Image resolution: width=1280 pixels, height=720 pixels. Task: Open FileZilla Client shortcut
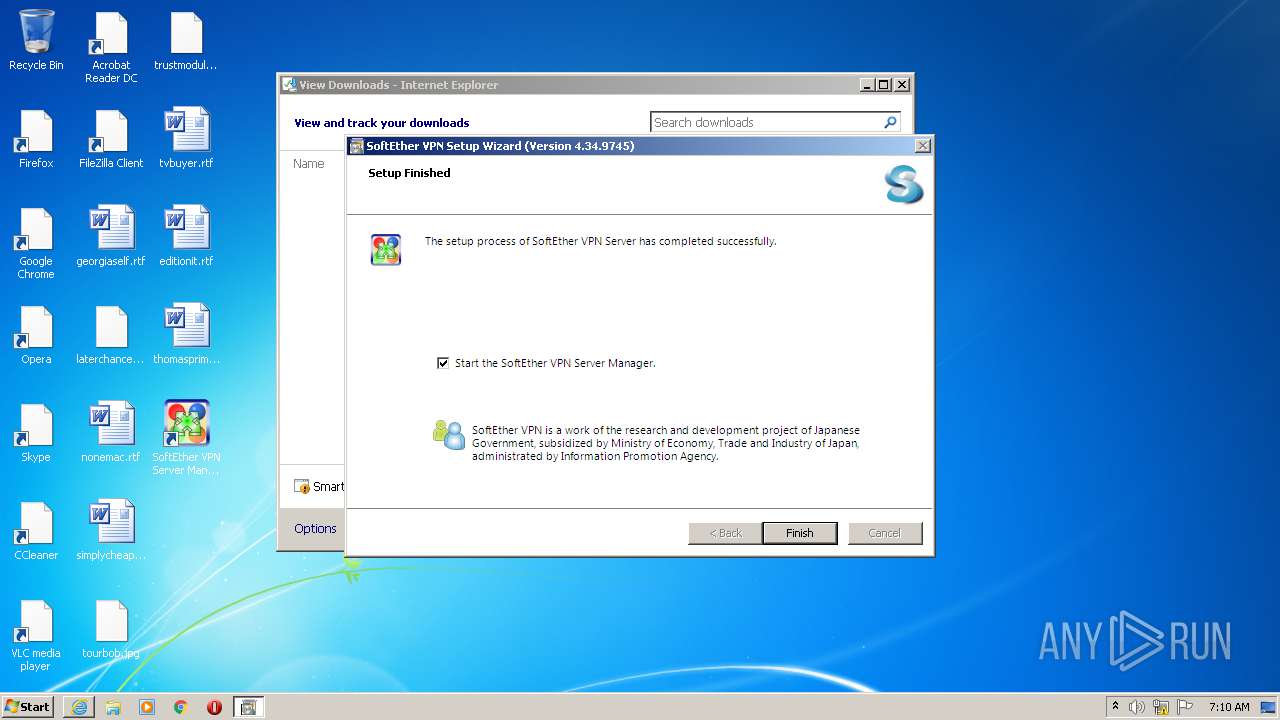(111, 138)
